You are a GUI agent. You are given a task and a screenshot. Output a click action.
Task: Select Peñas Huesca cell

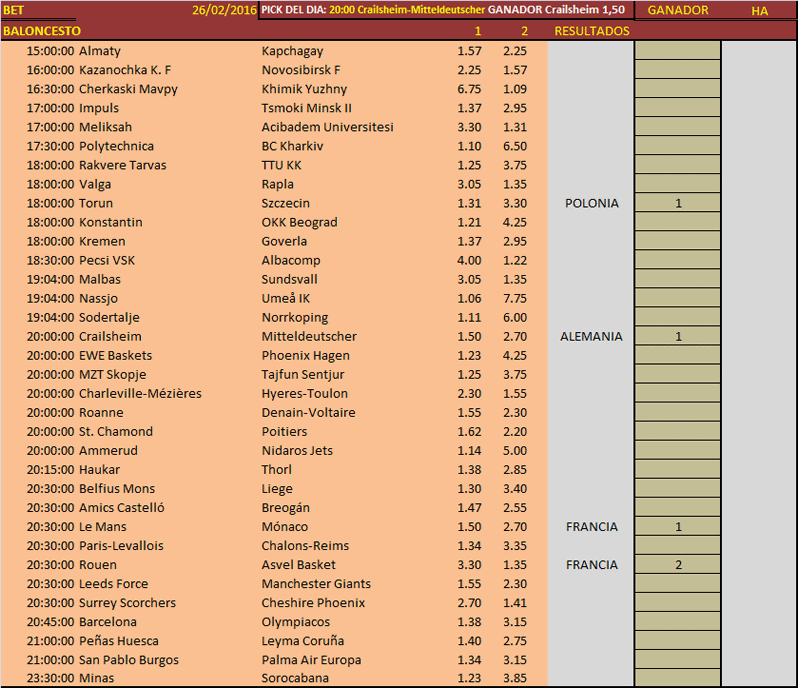119,641
